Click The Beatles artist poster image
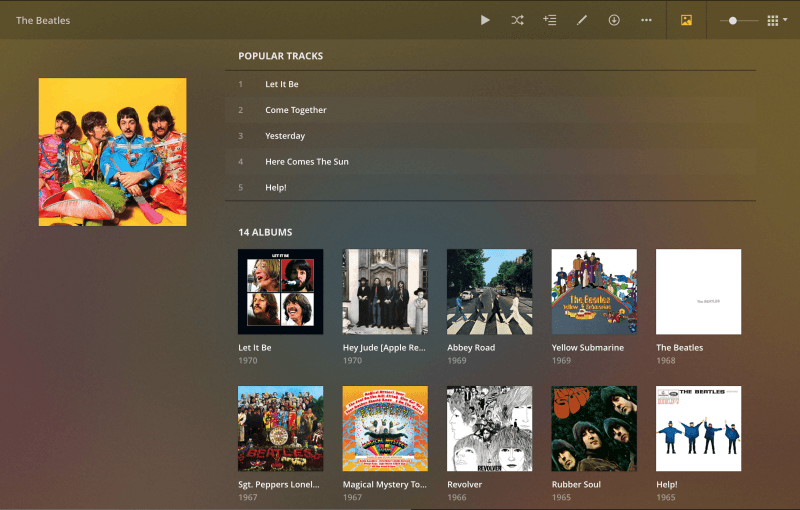800x510 pixels. pyautogui.click(x=112, y=152)
